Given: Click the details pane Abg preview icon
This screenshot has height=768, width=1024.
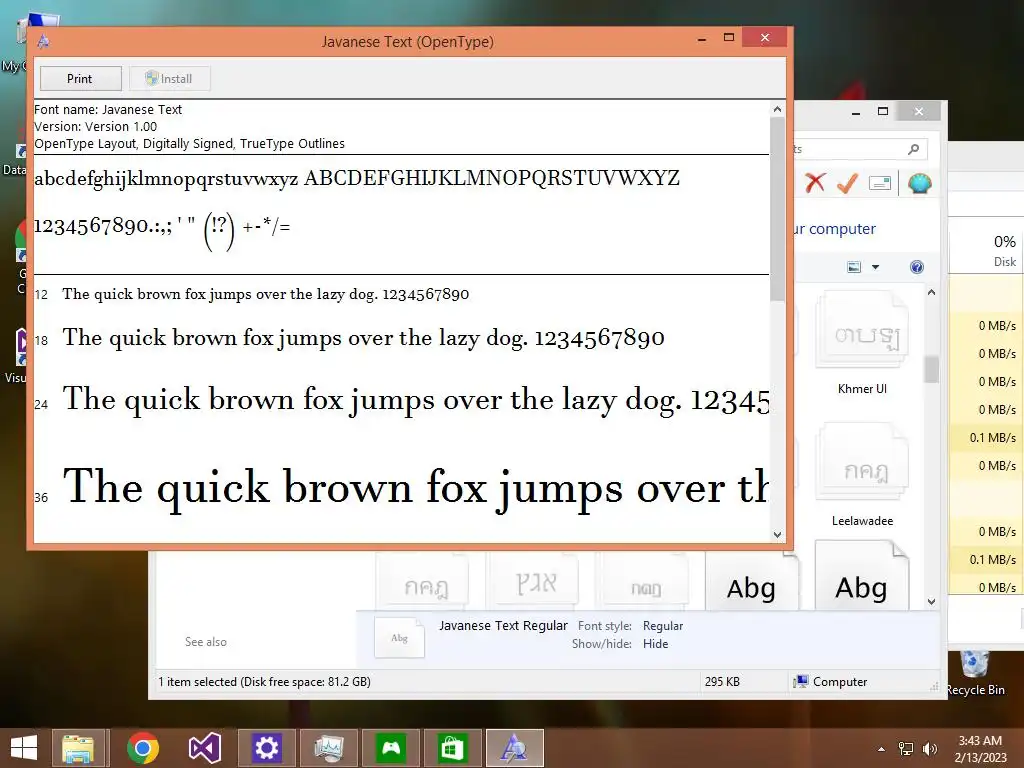Looking at the screenshot, I should click(x=400, y=637).
